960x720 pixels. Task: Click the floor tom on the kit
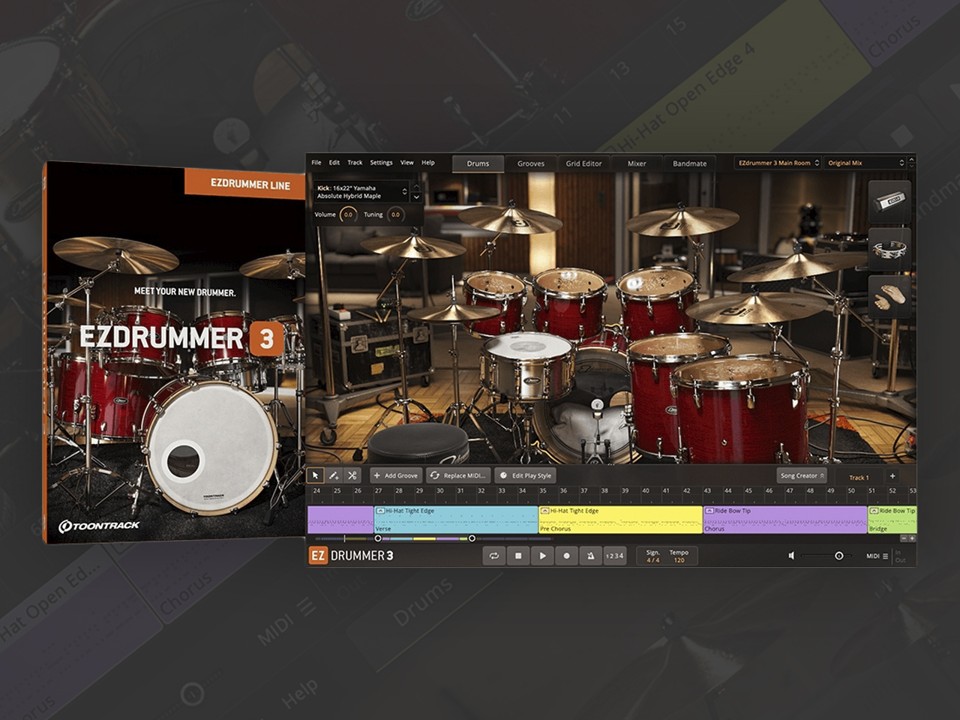[741, 408]
